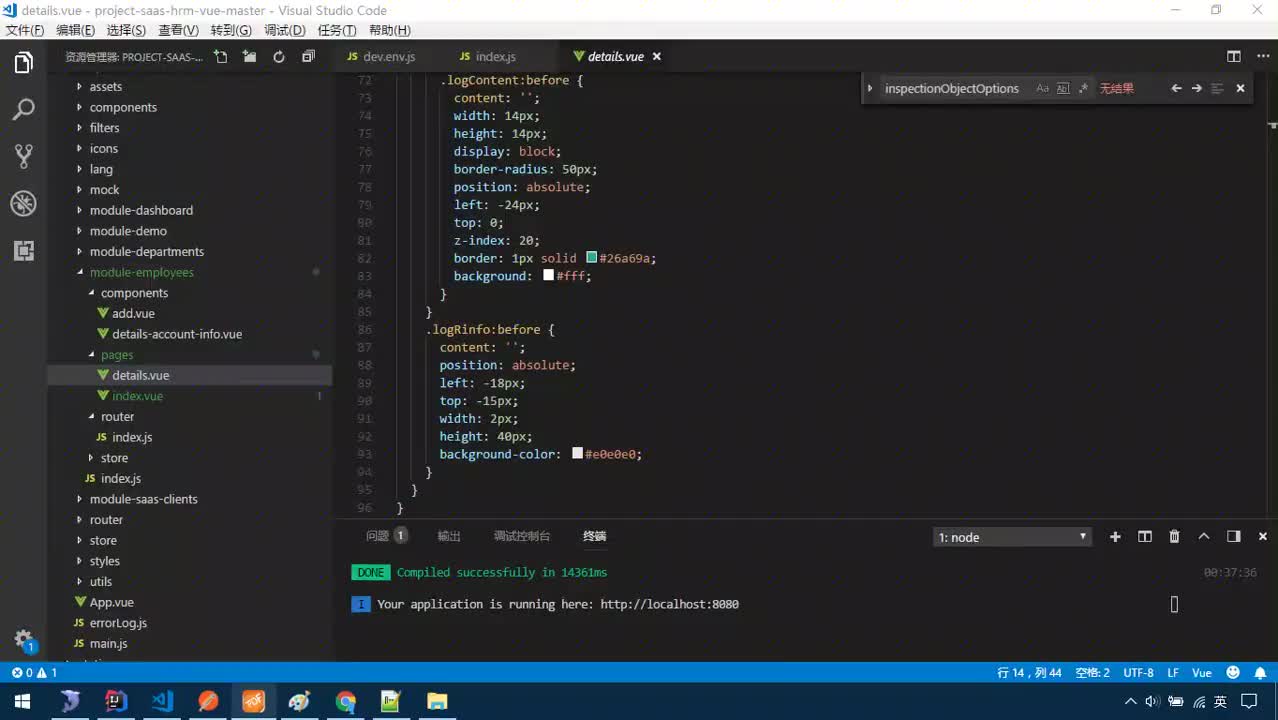Viewport: 1278px width, 720px height.
Task: Close the find widget
Action: 1240,88
